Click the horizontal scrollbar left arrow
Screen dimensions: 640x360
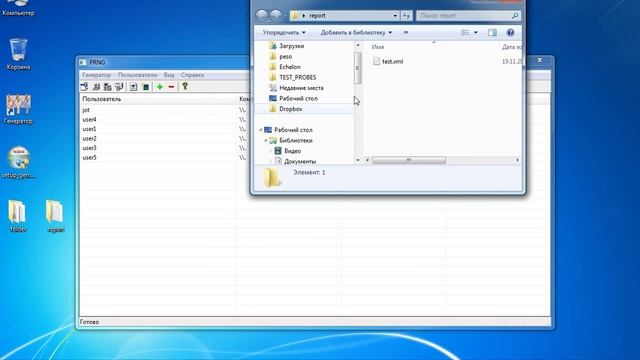[x=367, y=160]
